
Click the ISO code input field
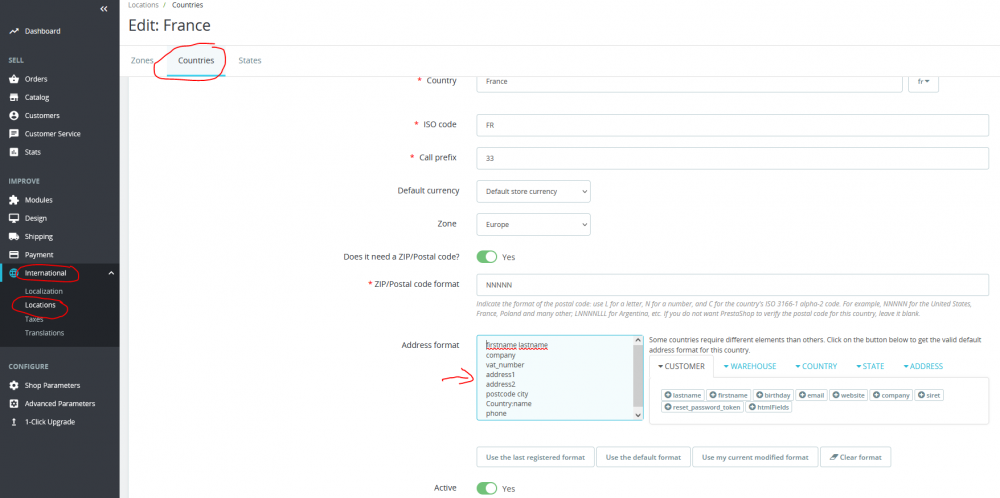[x=732, y=125]
